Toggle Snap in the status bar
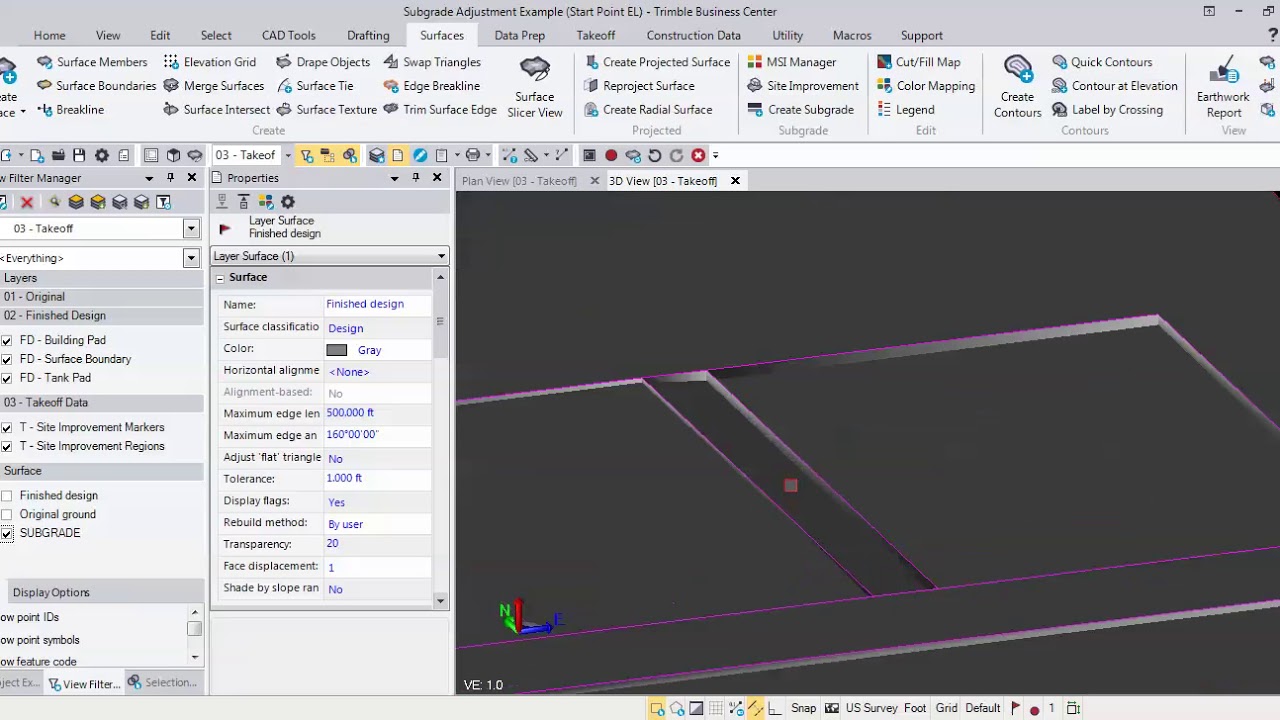Screen dimensions: 1280x720 (803, 708)
